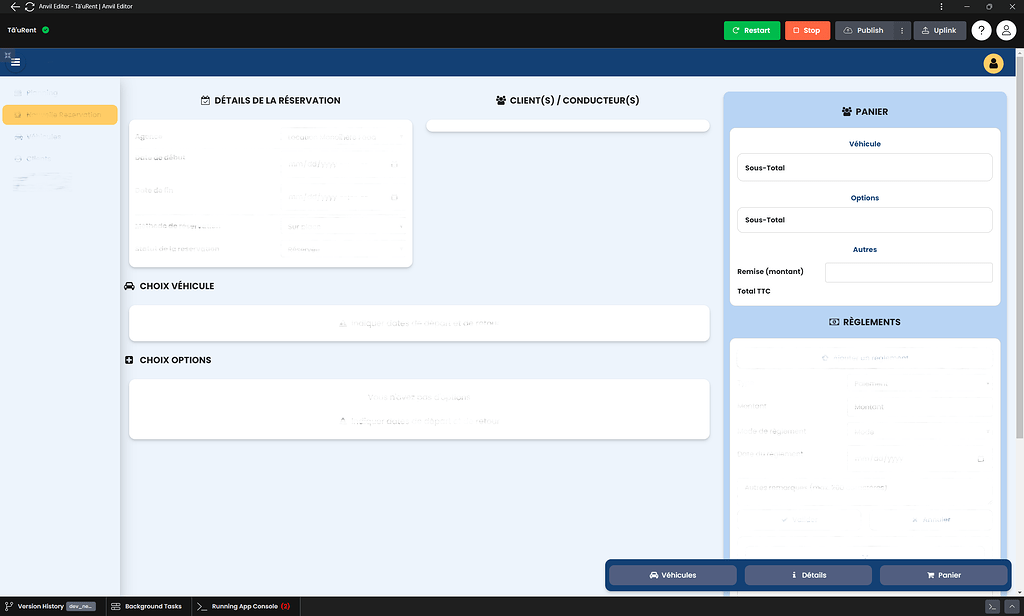This screenshot has height=616, width=1024.
Task: Click the calendar icon in Date de début
Action: click(394, 165)
